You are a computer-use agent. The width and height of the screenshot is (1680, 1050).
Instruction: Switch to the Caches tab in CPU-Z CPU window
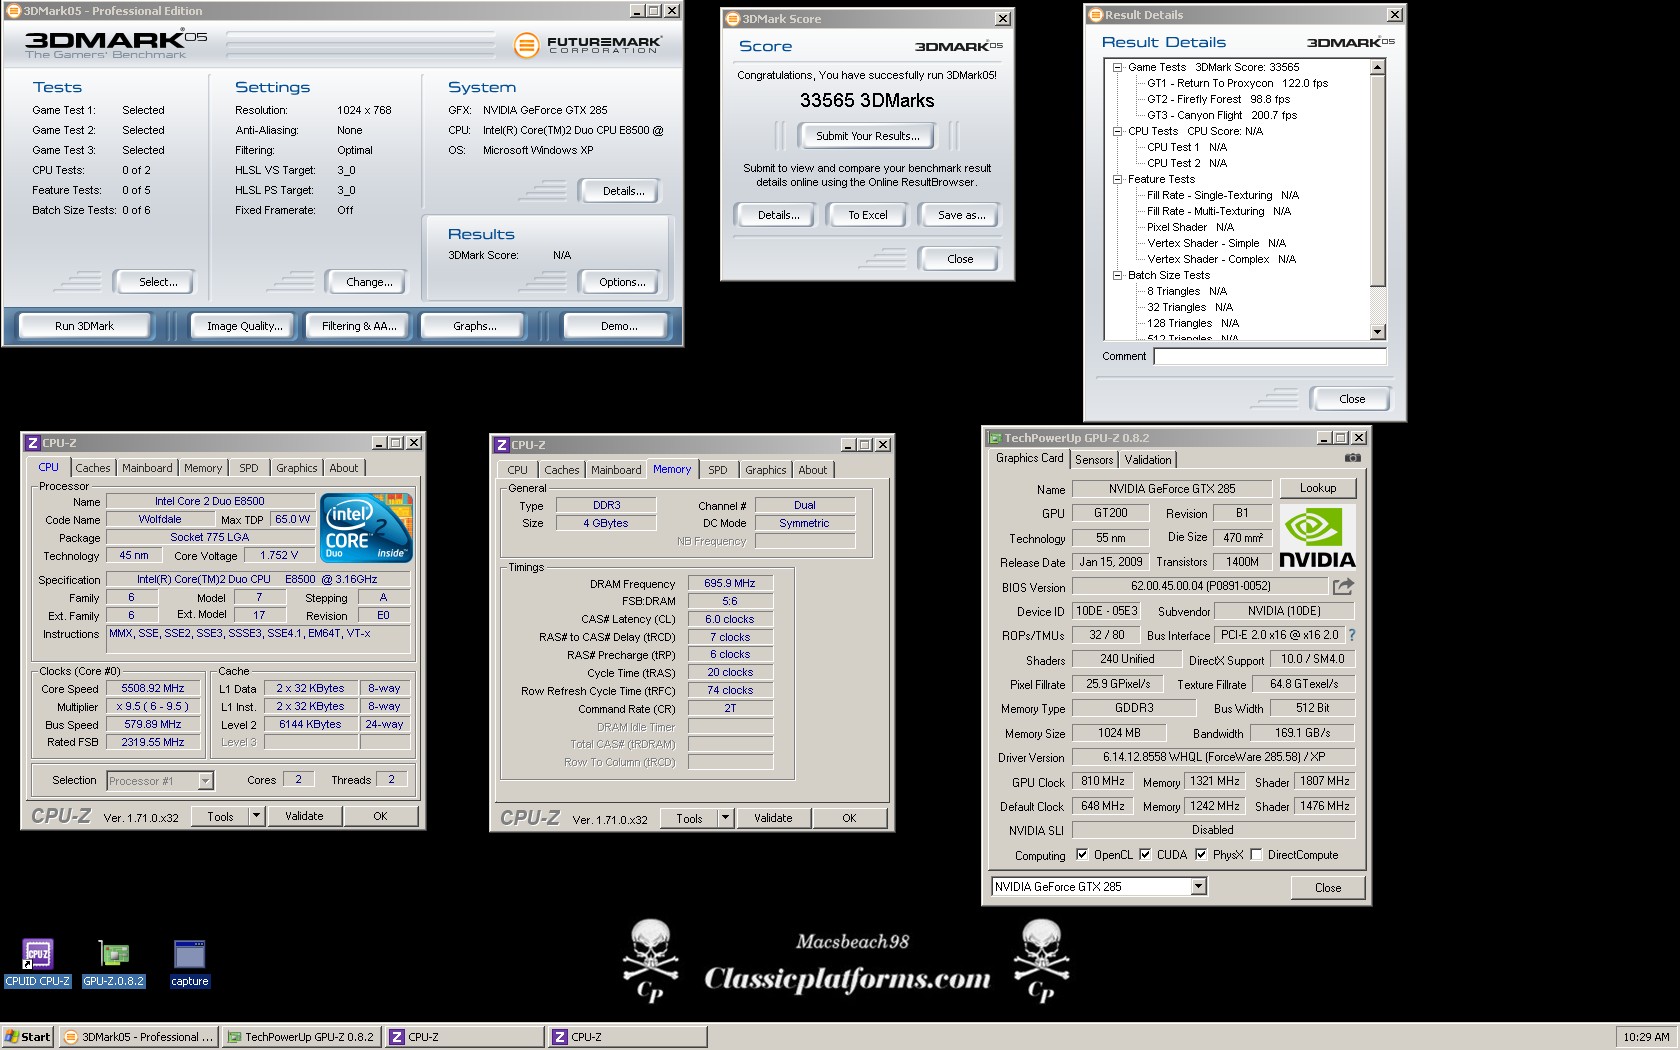coord(93,468)
